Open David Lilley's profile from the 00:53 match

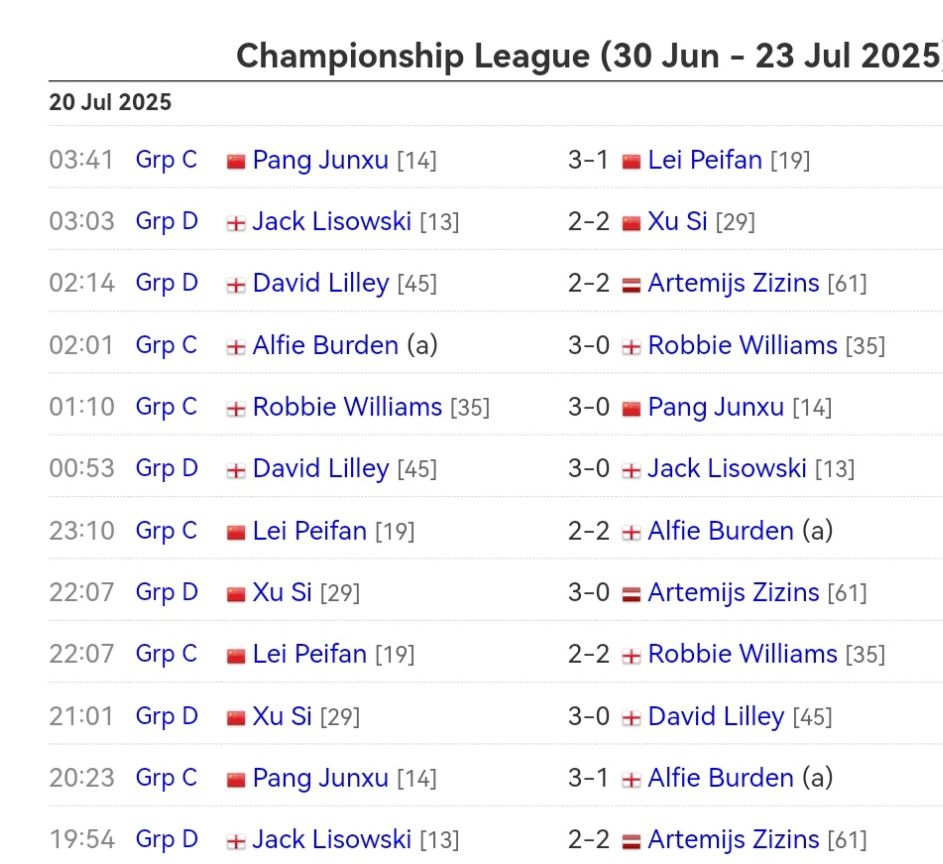coord(320,468)
